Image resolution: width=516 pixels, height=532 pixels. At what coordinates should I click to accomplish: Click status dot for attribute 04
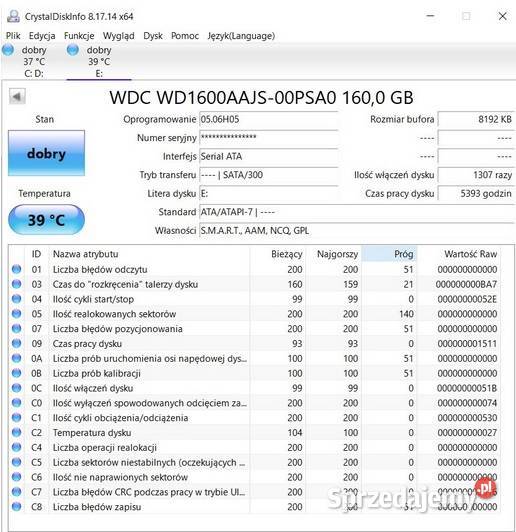(16, 299)
